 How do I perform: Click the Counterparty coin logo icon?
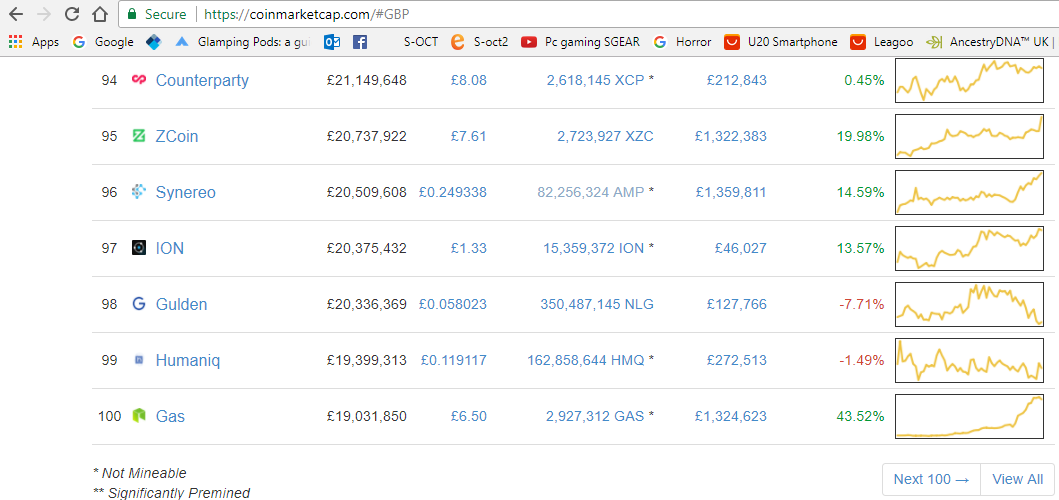point(139,80)
